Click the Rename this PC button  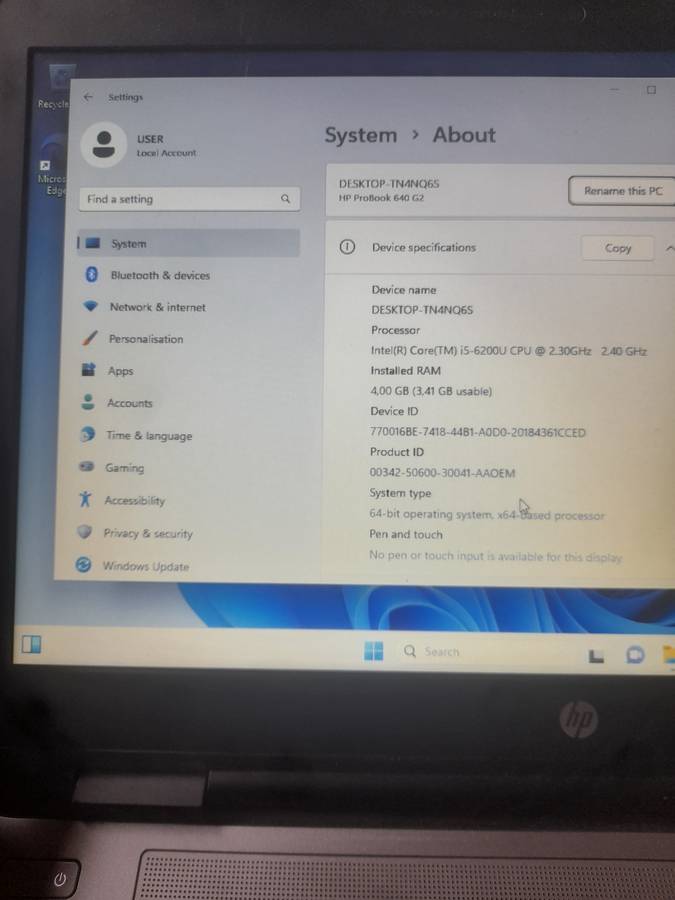coord(622,191)
